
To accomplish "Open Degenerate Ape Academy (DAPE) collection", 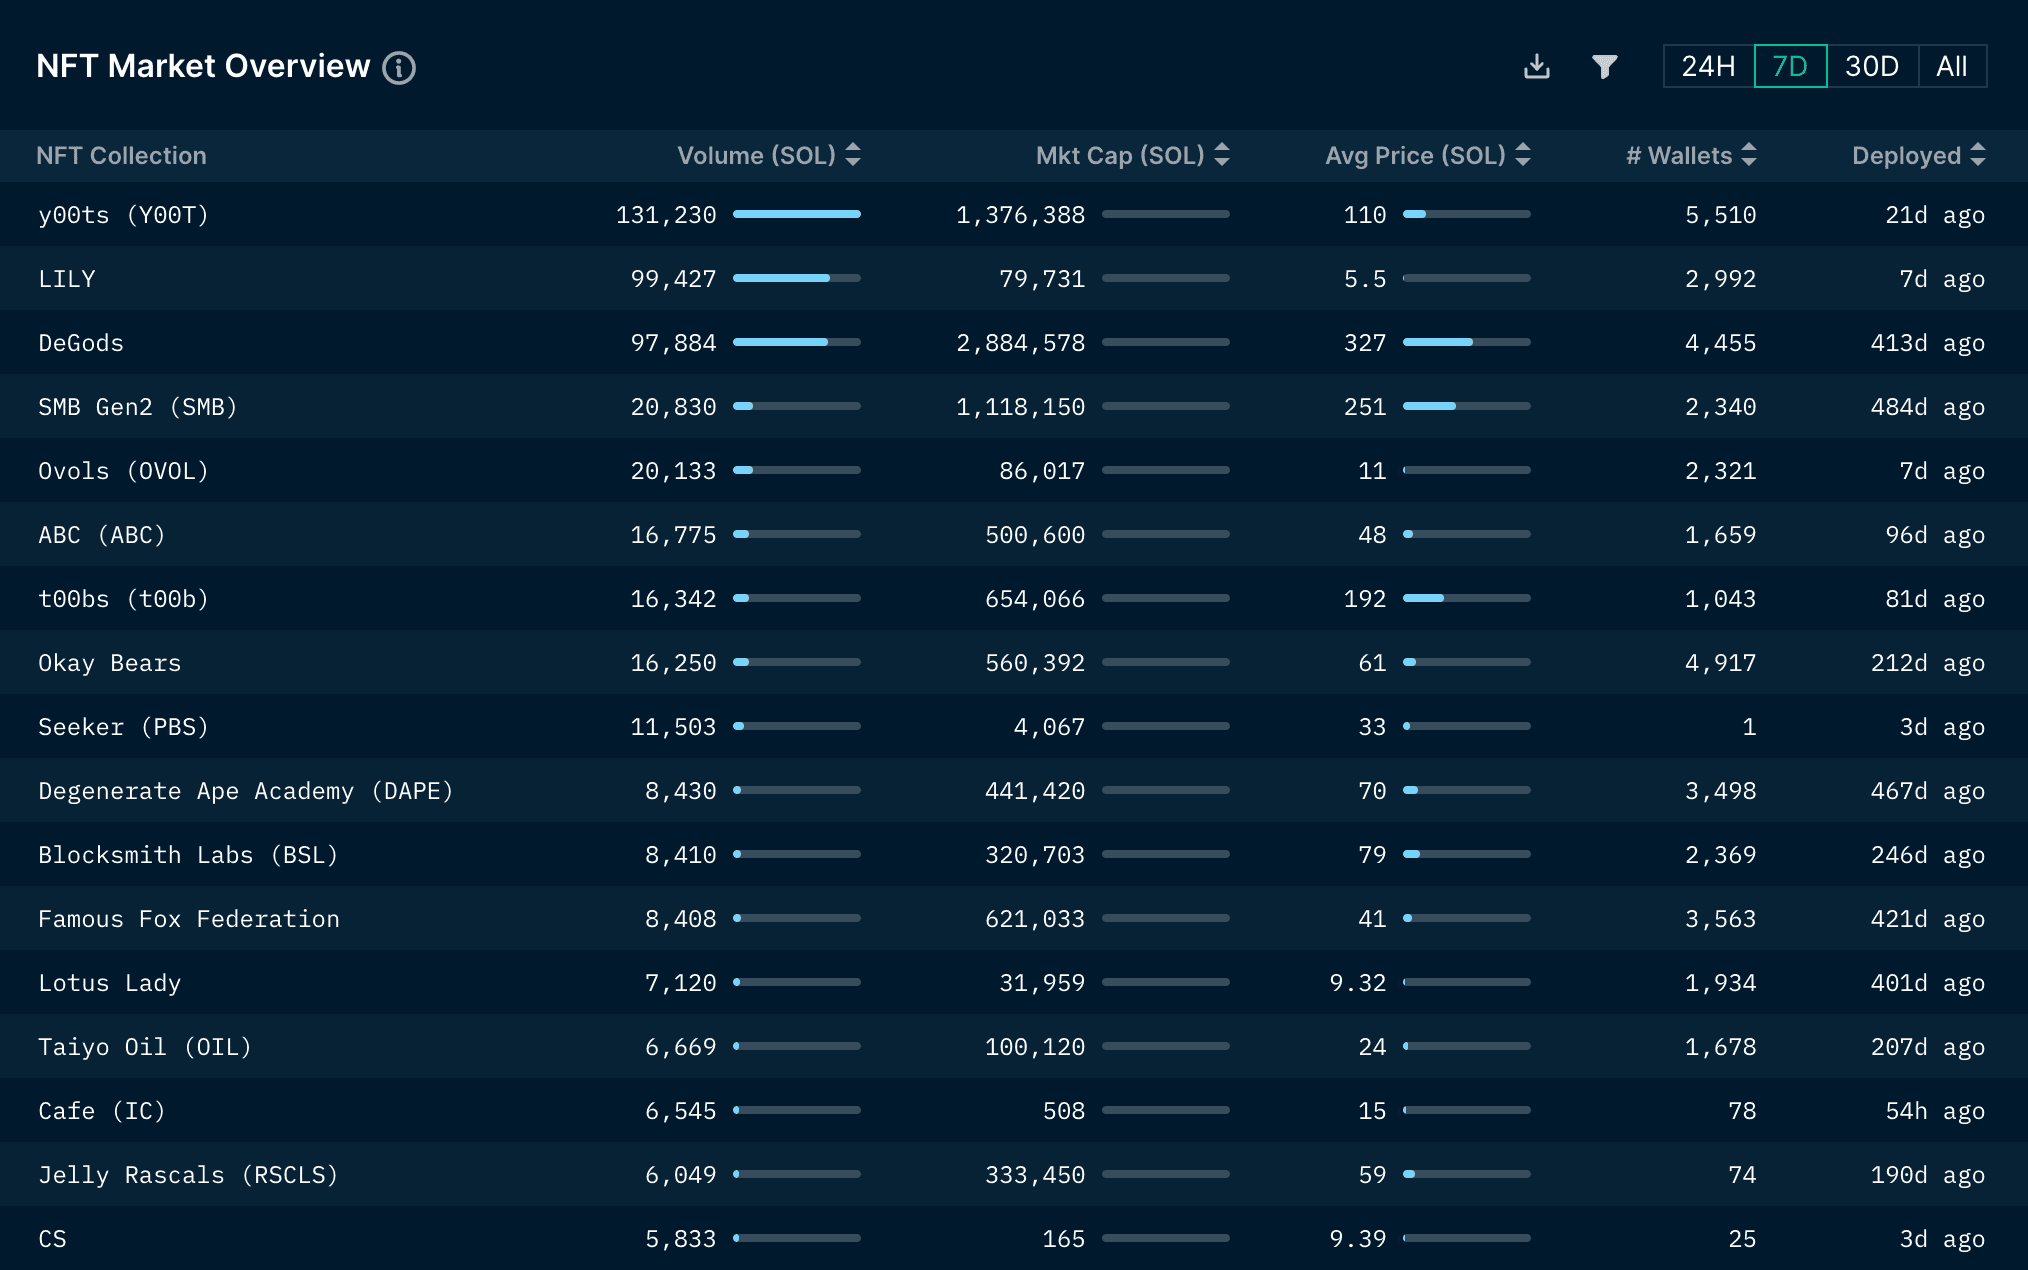I will pos(245,791).
